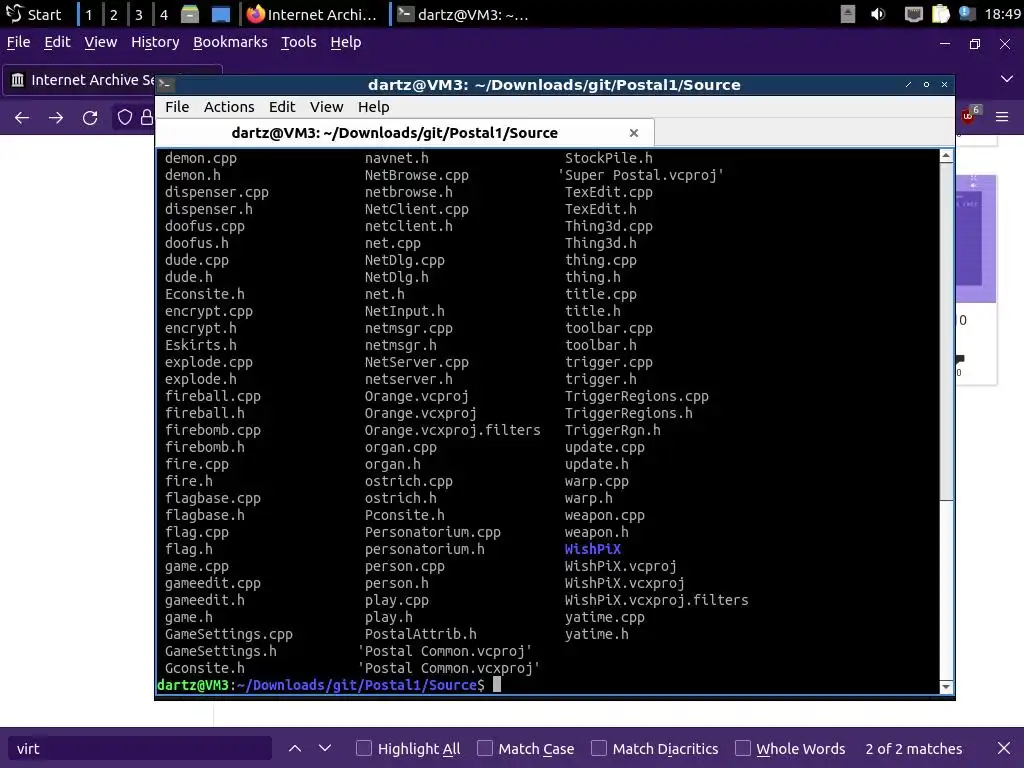Open Firefox Edit menu
The image size is (1024, 768).
pyautogui.click(x=57, y=42)
